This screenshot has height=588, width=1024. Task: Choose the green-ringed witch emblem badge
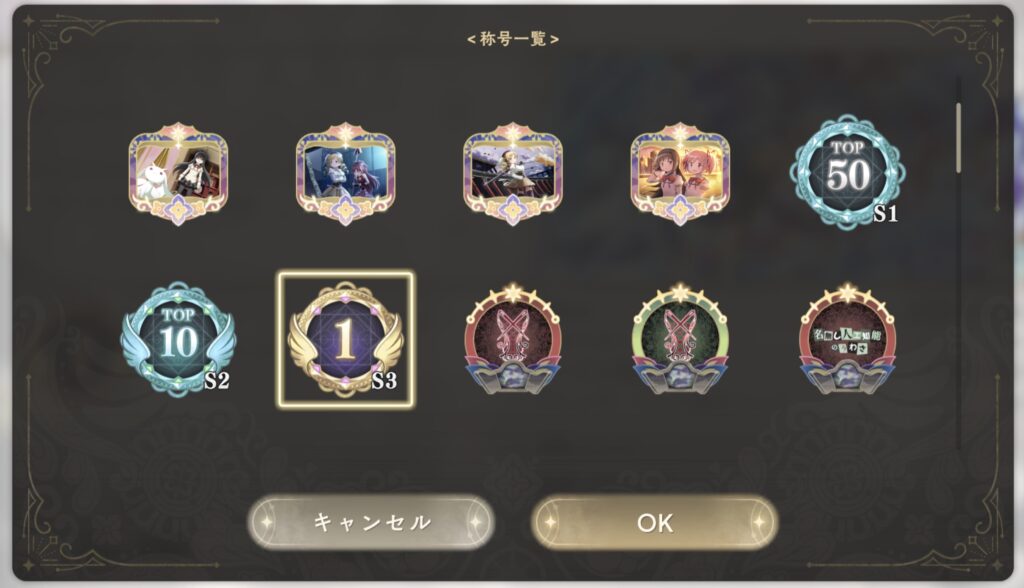pos(680,339)
